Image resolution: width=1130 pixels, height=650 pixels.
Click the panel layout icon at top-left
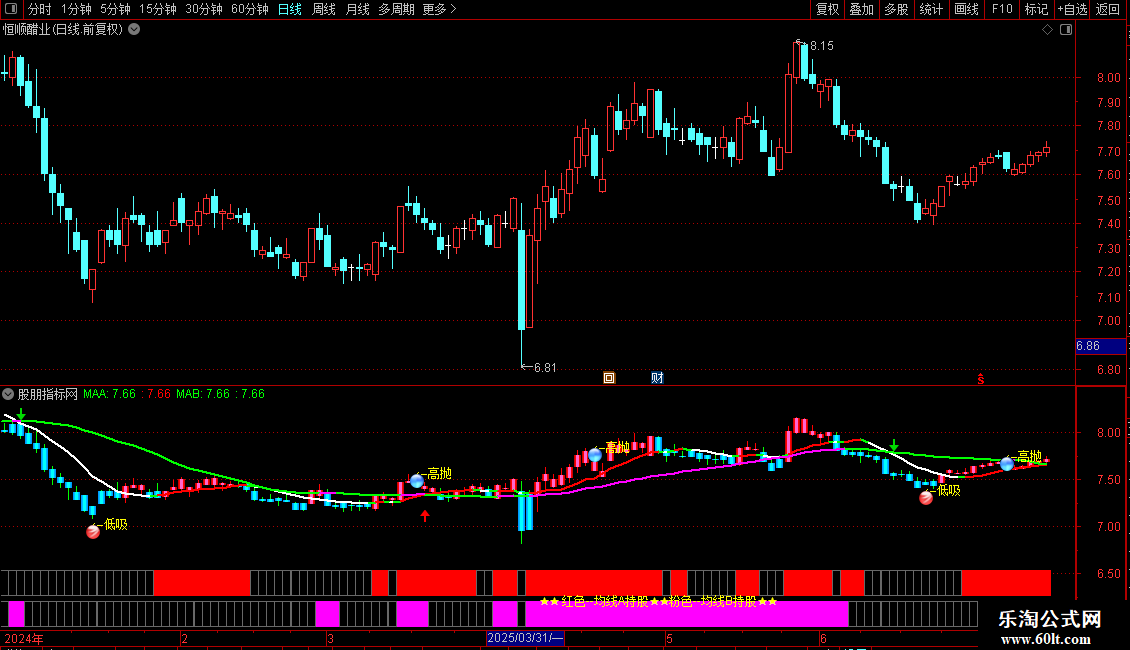pos(11,9)
